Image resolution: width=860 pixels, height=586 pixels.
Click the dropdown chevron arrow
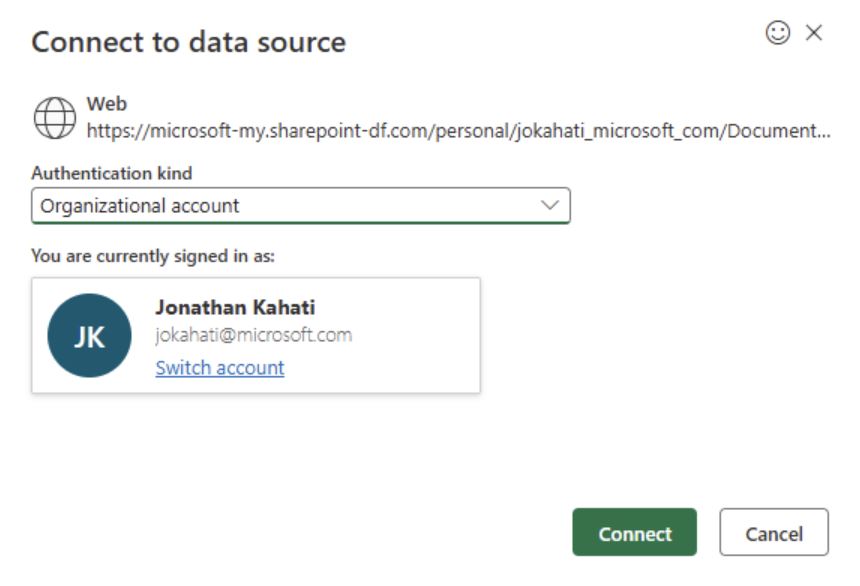pyautogui.click(x=550, y=205)
